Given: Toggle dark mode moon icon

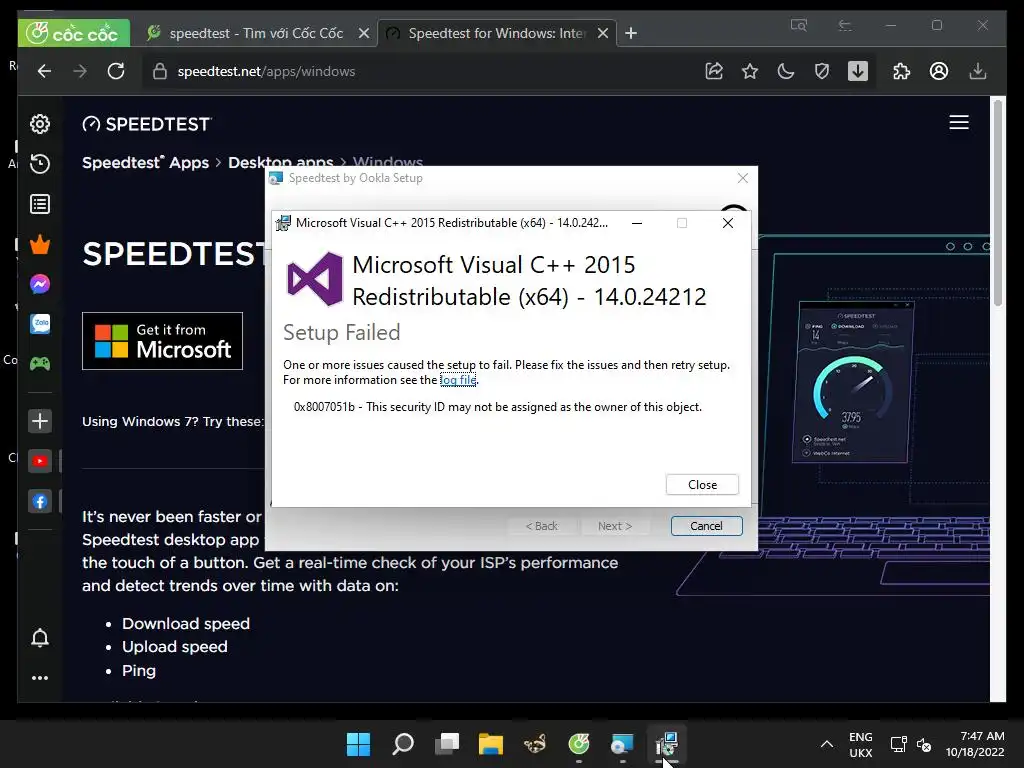Looking at the screenshot, I should click(x=786, y=71).
